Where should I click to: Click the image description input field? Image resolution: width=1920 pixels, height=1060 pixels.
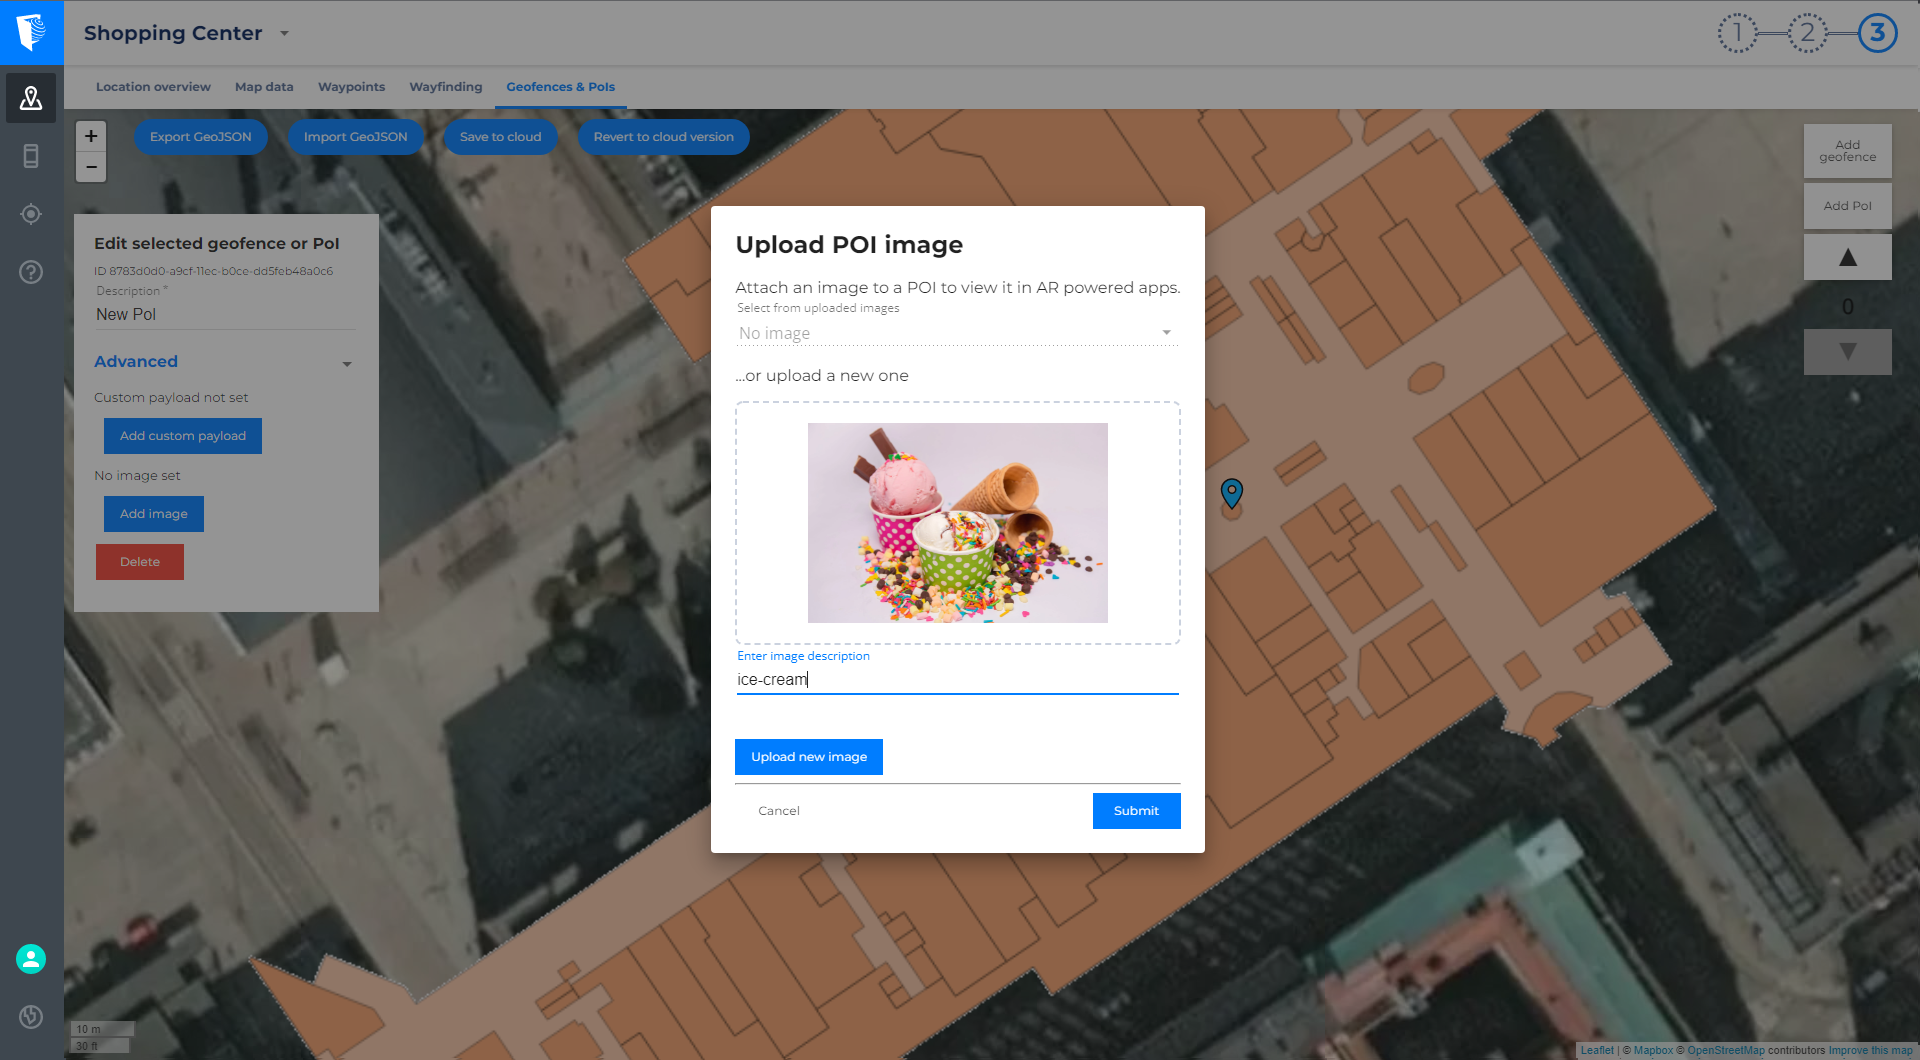[957, 680]
